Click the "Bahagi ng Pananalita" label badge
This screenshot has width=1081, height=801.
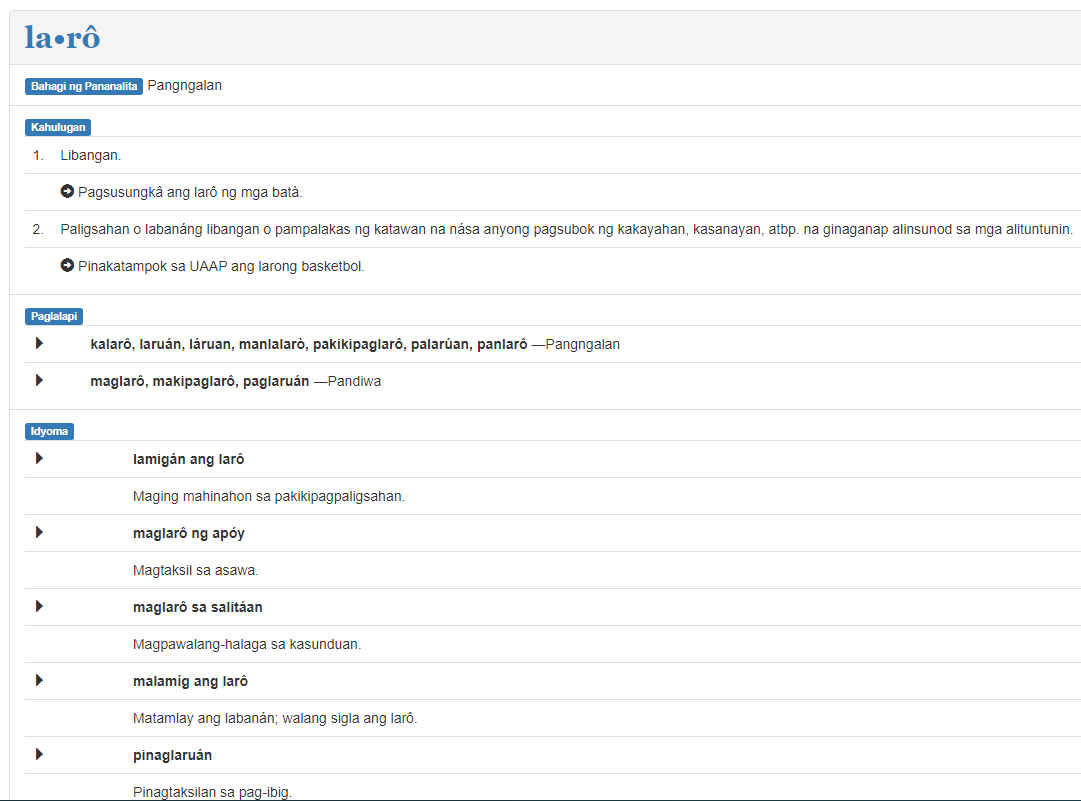84,86
